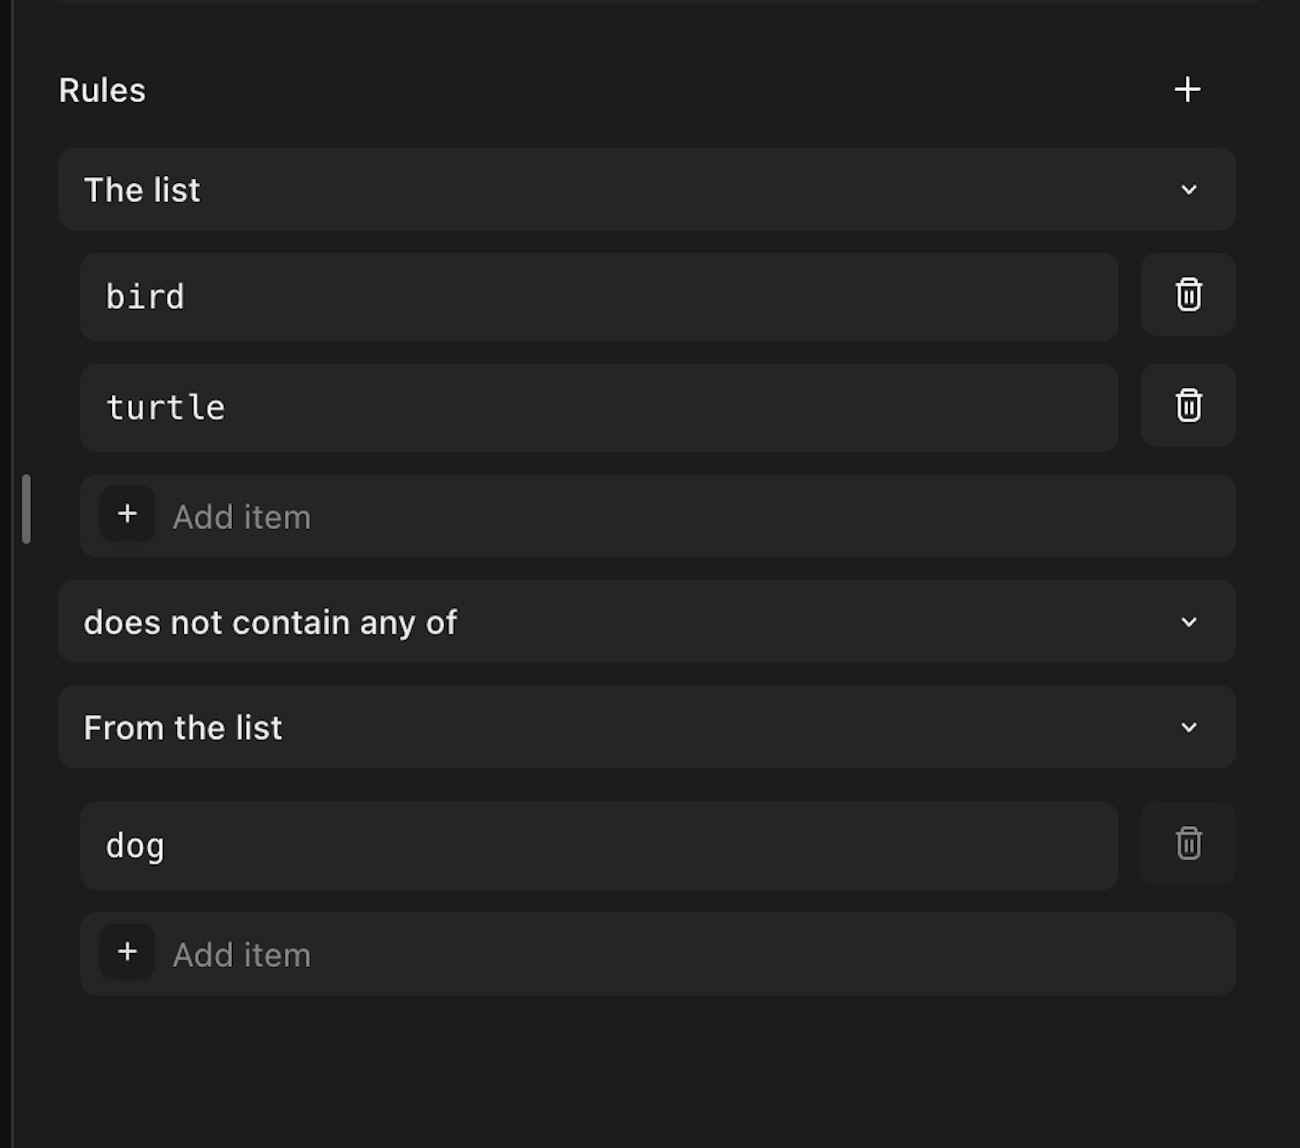Image resolution: width=1300 pixels, height=1148 pixels.
Task: Click chevron on 'From the list' selector
Action: point(1188,728)
